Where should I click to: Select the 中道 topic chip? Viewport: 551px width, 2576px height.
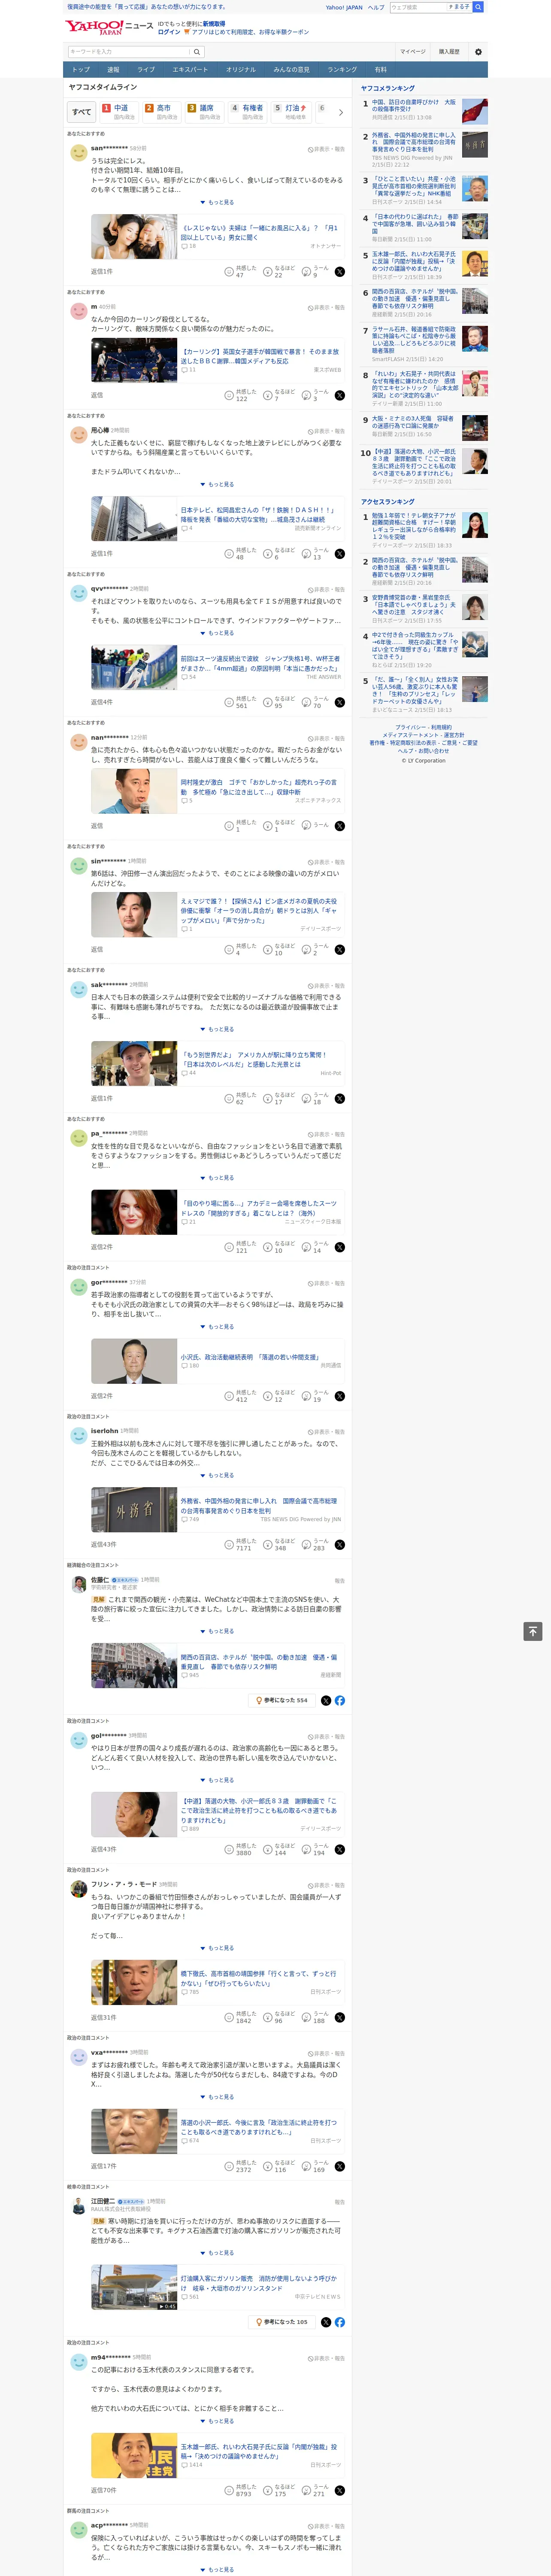coord(119,112)
